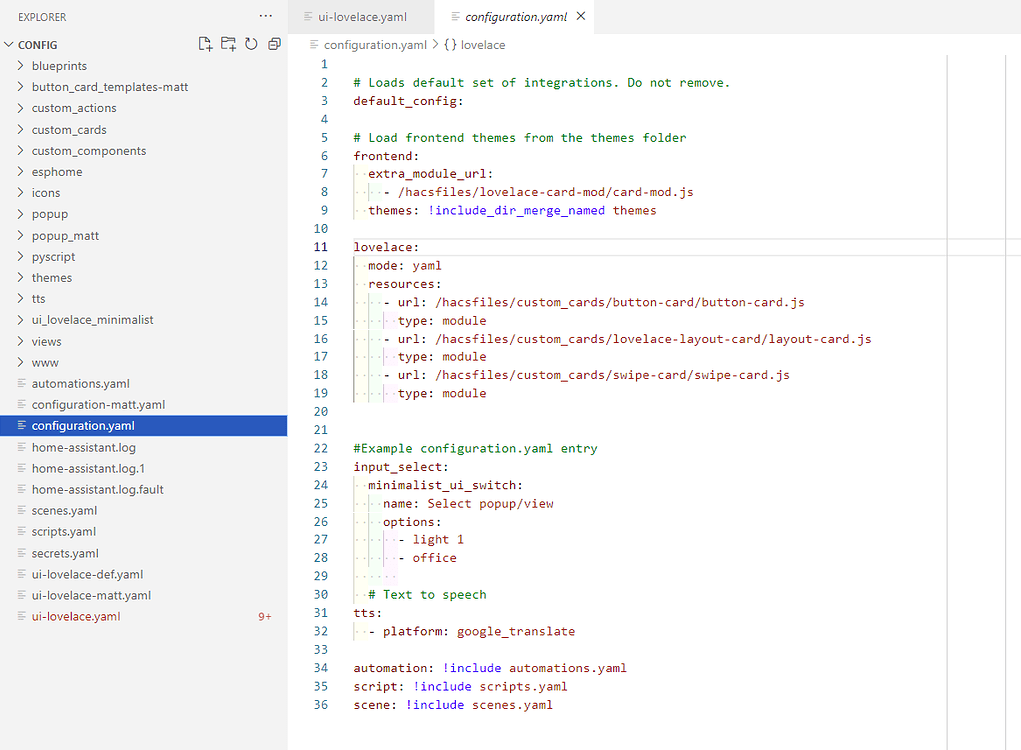Image resolution: width=1021 pixels, height=750 pixels.
Task: Open the Views and More Actions menu
Action: [265, 16]
